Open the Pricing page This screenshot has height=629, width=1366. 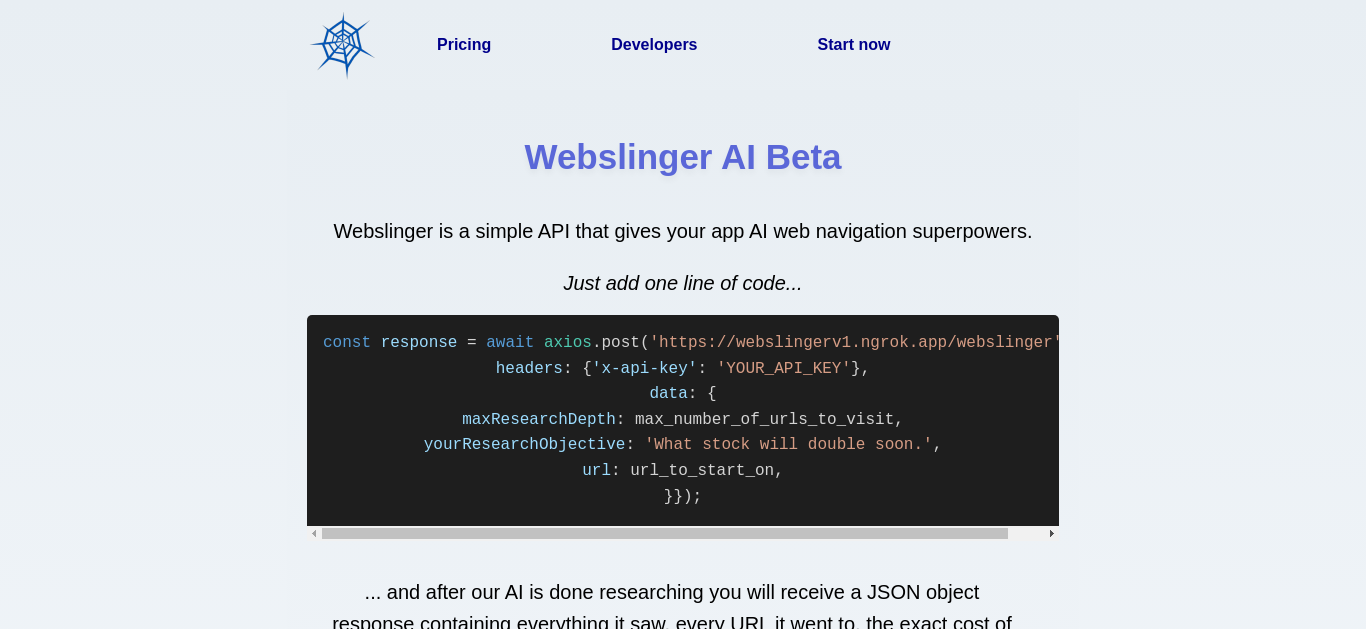tap(464, 45)
